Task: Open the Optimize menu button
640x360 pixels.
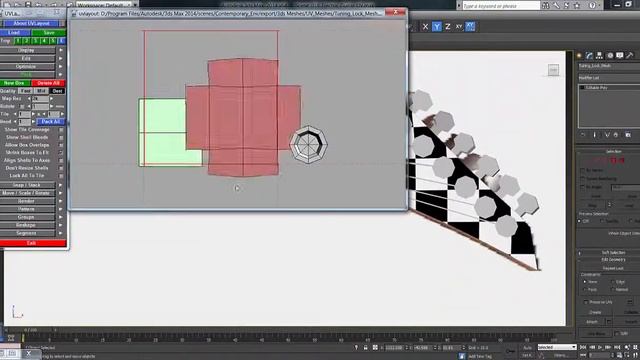Action: pyautogui.click(x=27, y=67)
